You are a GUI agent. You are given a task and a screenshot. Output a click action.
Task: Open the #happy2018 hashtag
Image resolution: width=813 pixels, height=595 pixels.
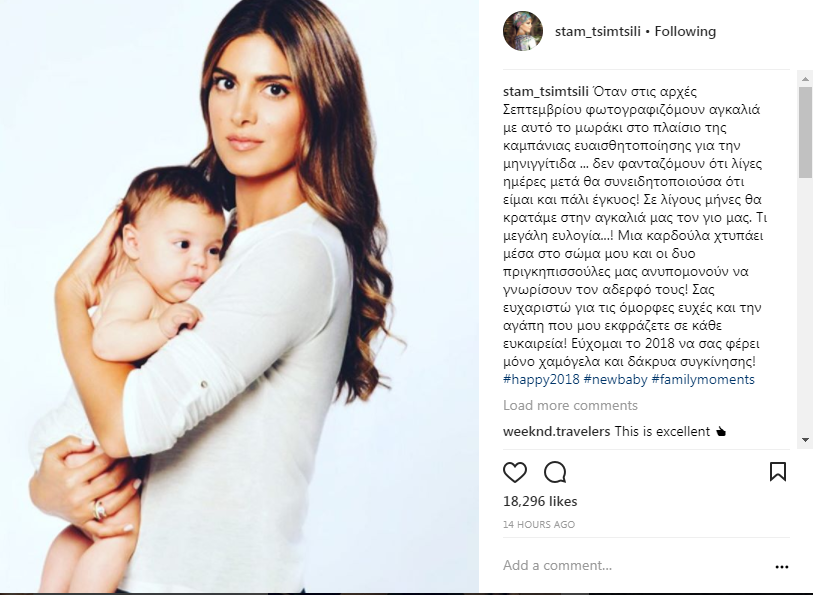(541, 379)
